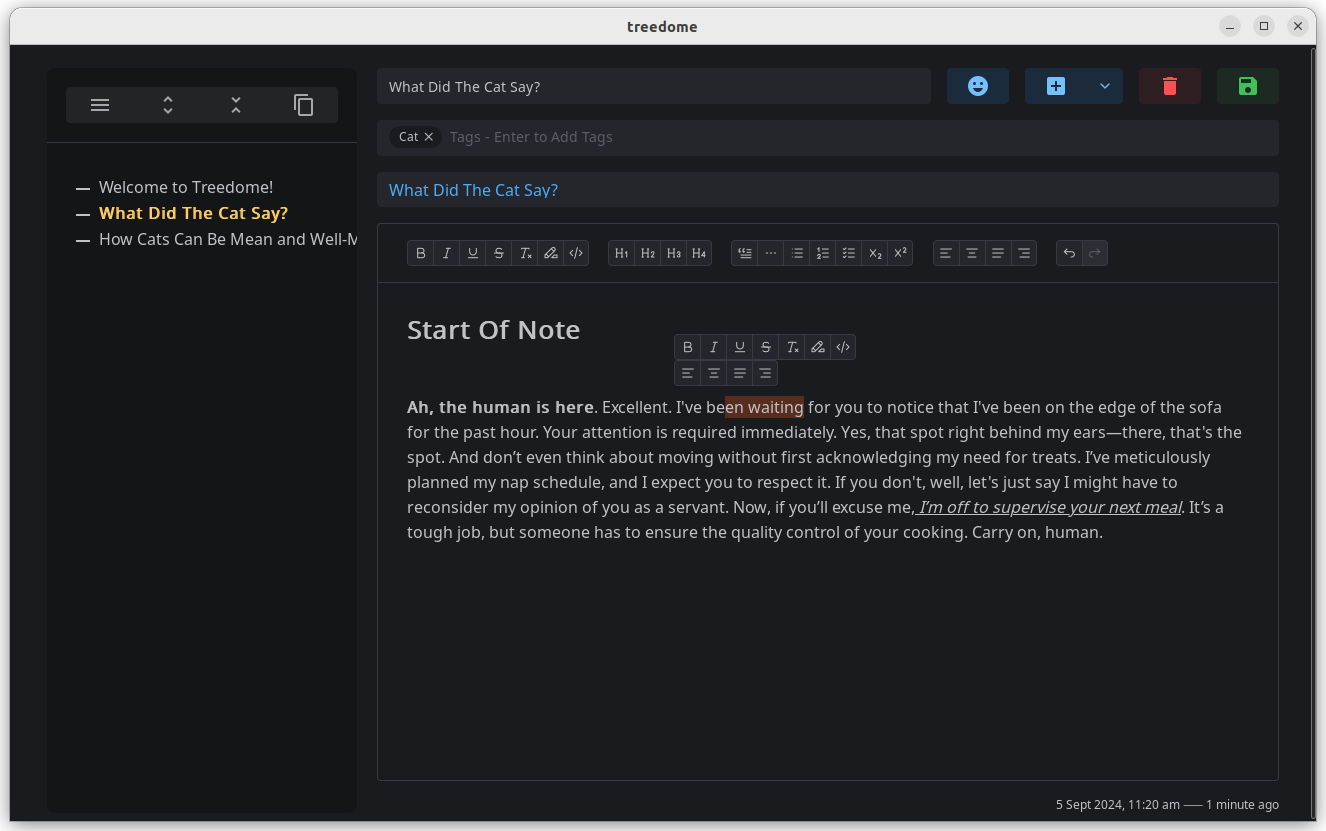Toggle bold formatting in the editor toolbar

[x=421, y=252]
